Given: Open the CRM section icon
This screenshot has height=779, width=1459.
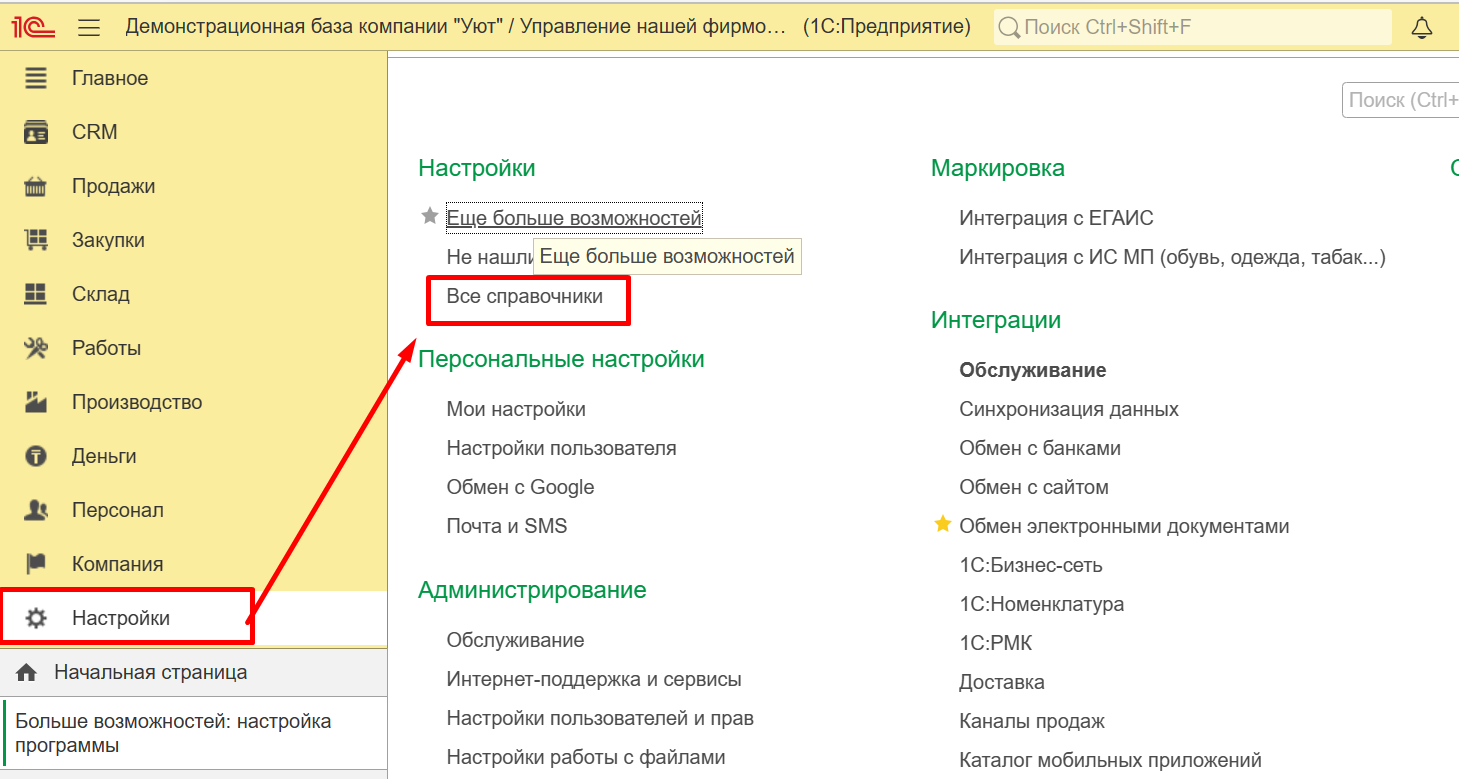Looking at the screenshot, I should (36, 132).
